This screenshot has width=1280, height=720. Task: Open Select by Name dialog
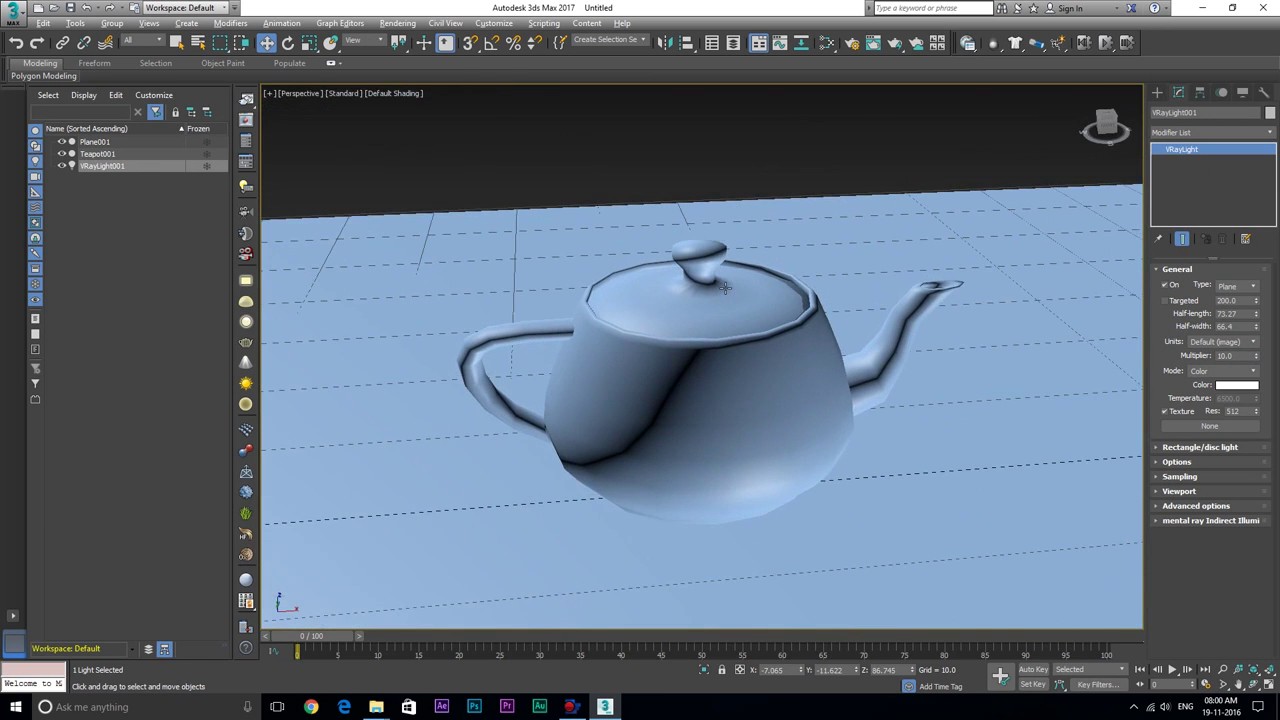(198, 43)
